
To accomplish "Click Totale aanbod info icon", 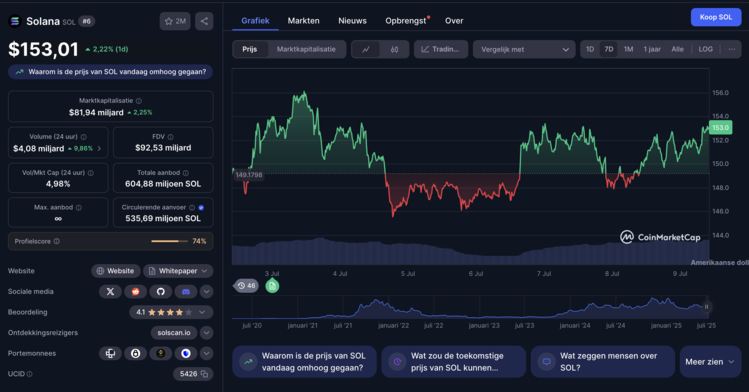I will [186, 173].
